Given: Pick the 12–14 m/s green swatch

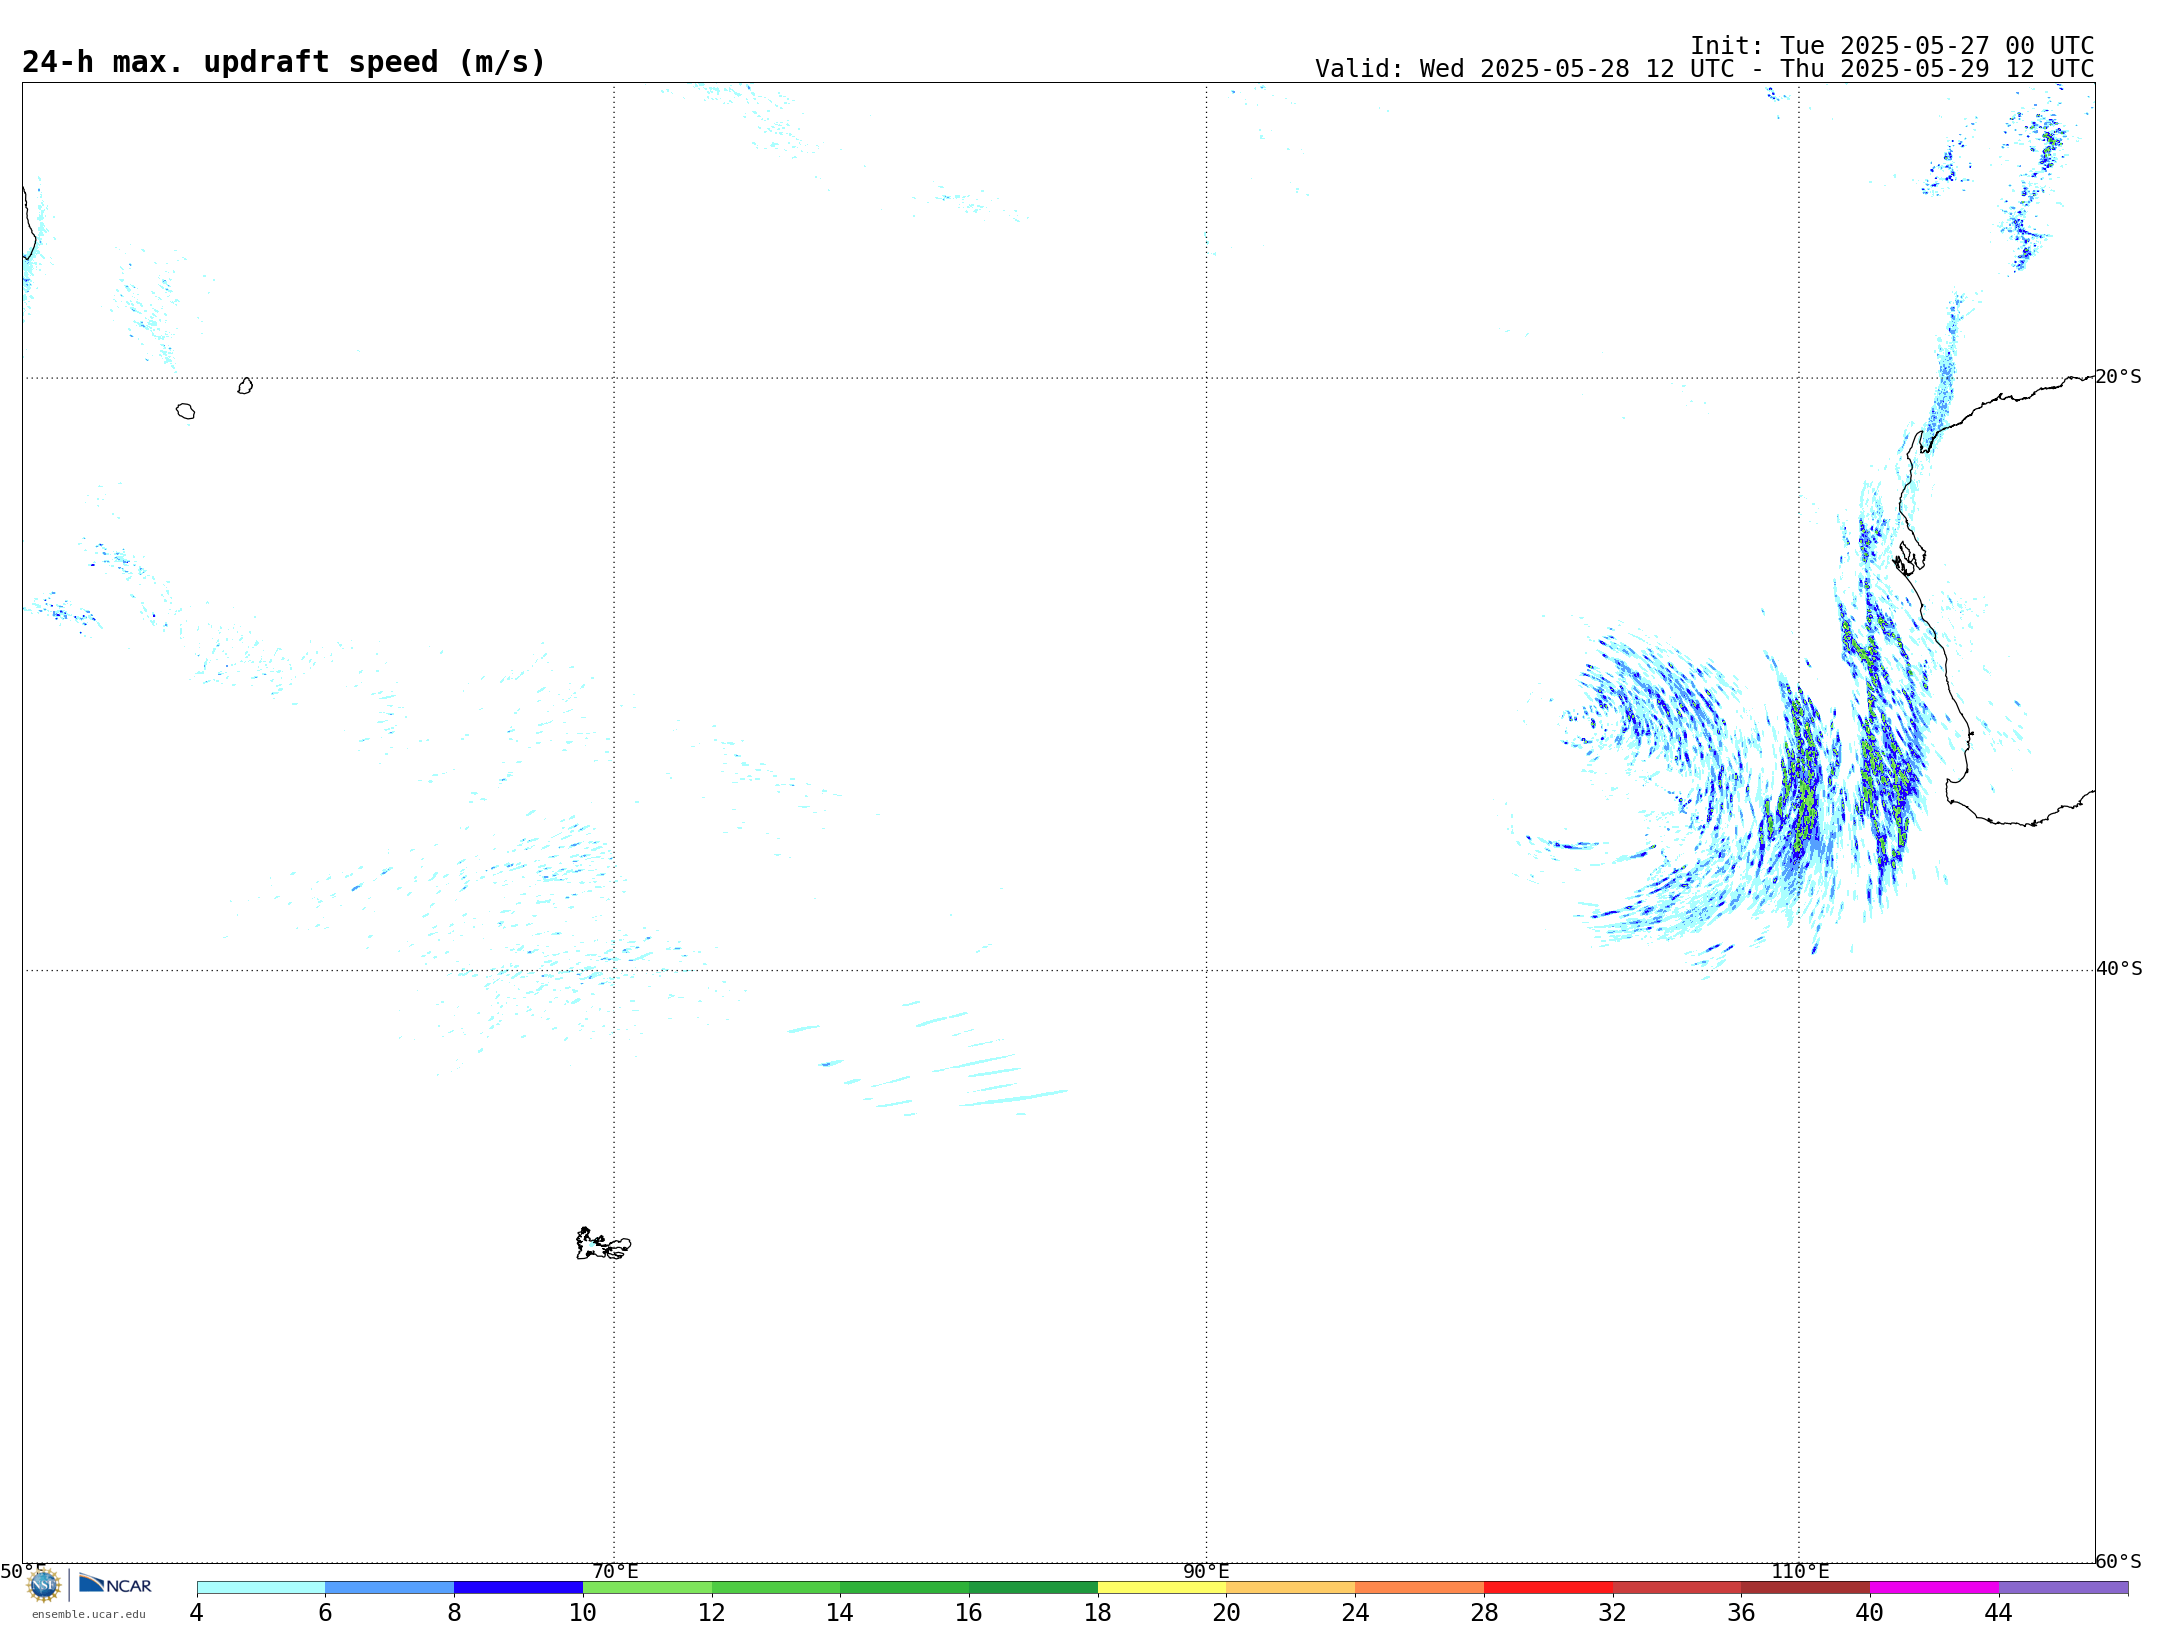Looking at the screenshot, I should (776, 1587).
